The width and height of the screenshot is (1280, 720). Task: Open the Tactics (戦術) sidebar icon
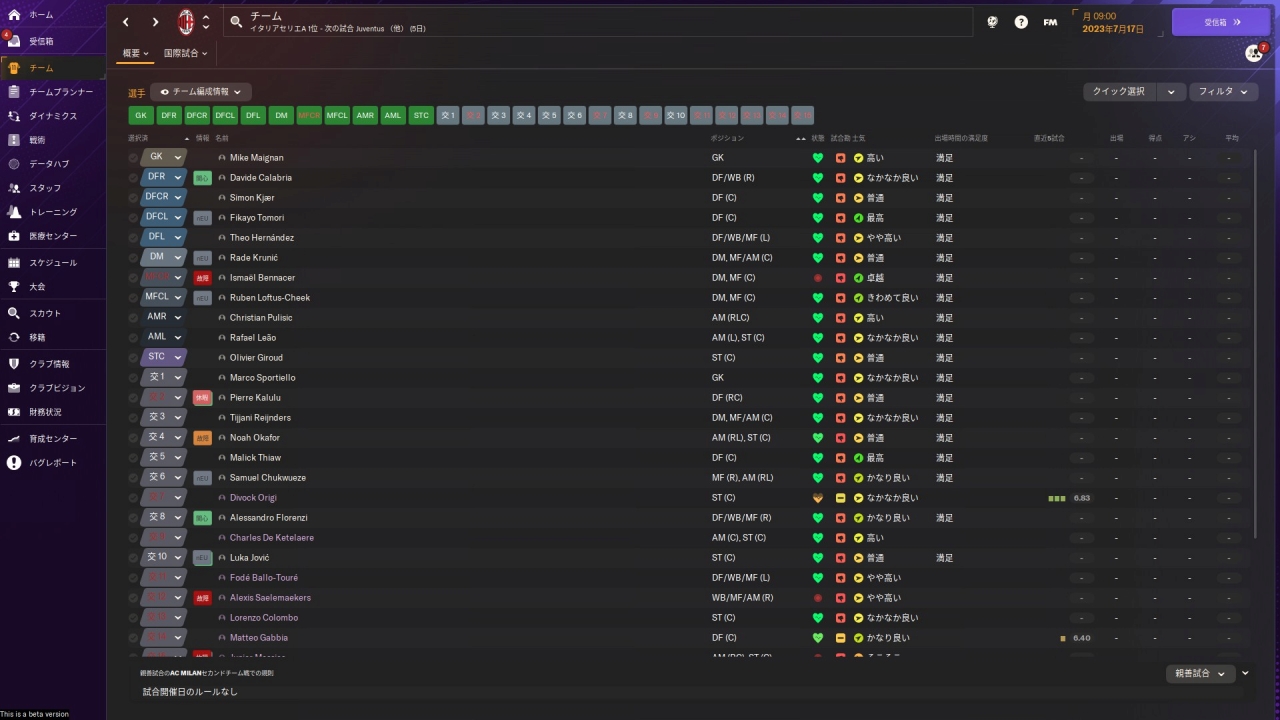pos(14,140)
